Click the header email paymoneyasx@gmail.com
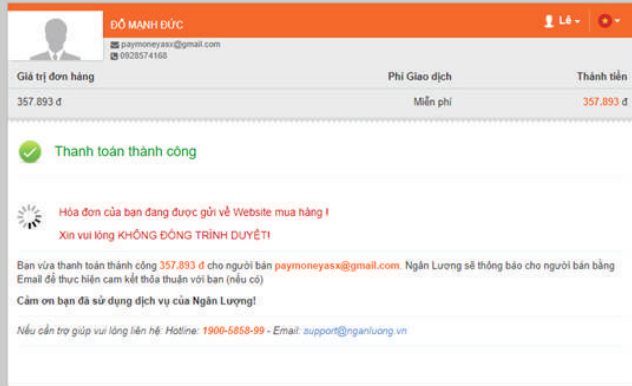This screenshot has width=632, height=386. pyautogui.click(x=170, y=44)
